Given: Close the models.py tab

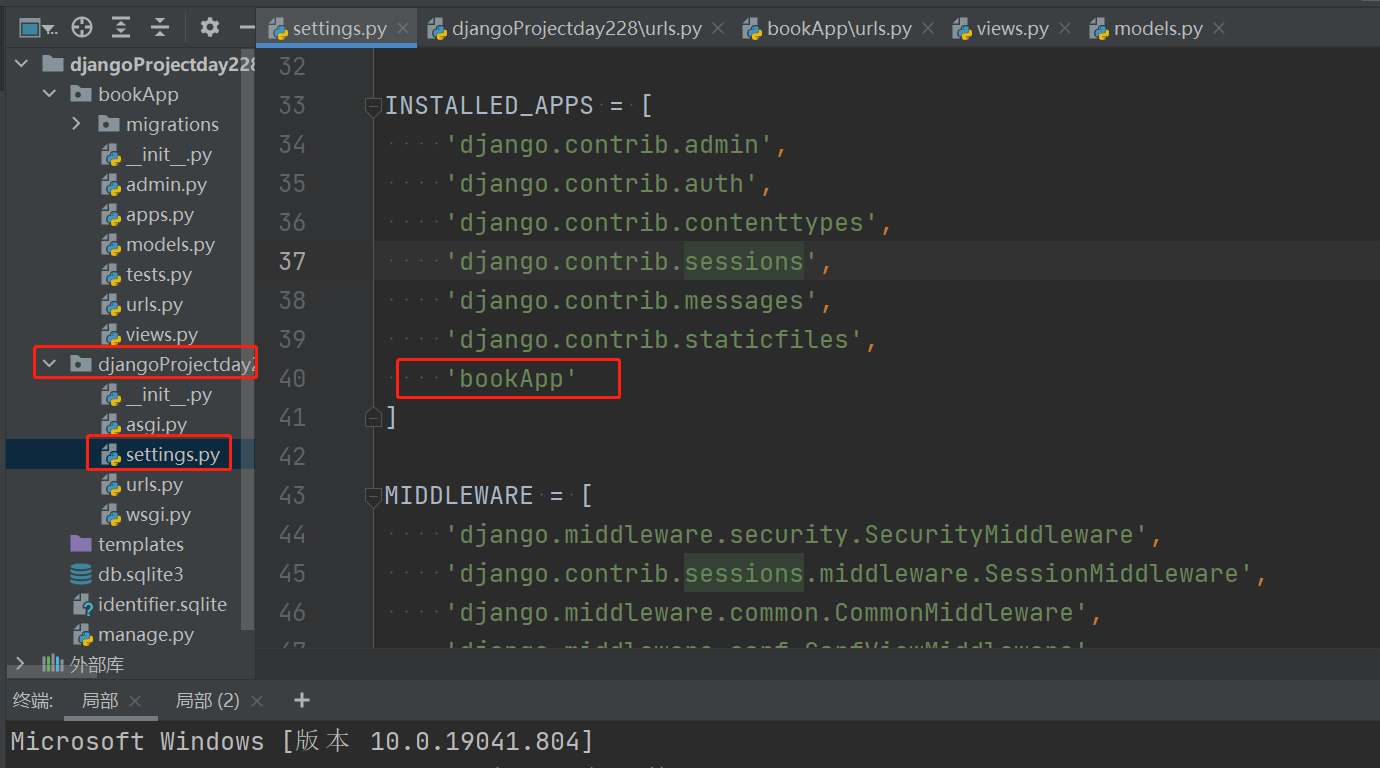Looking at the screenshot, I should [x=1218, y=29].
